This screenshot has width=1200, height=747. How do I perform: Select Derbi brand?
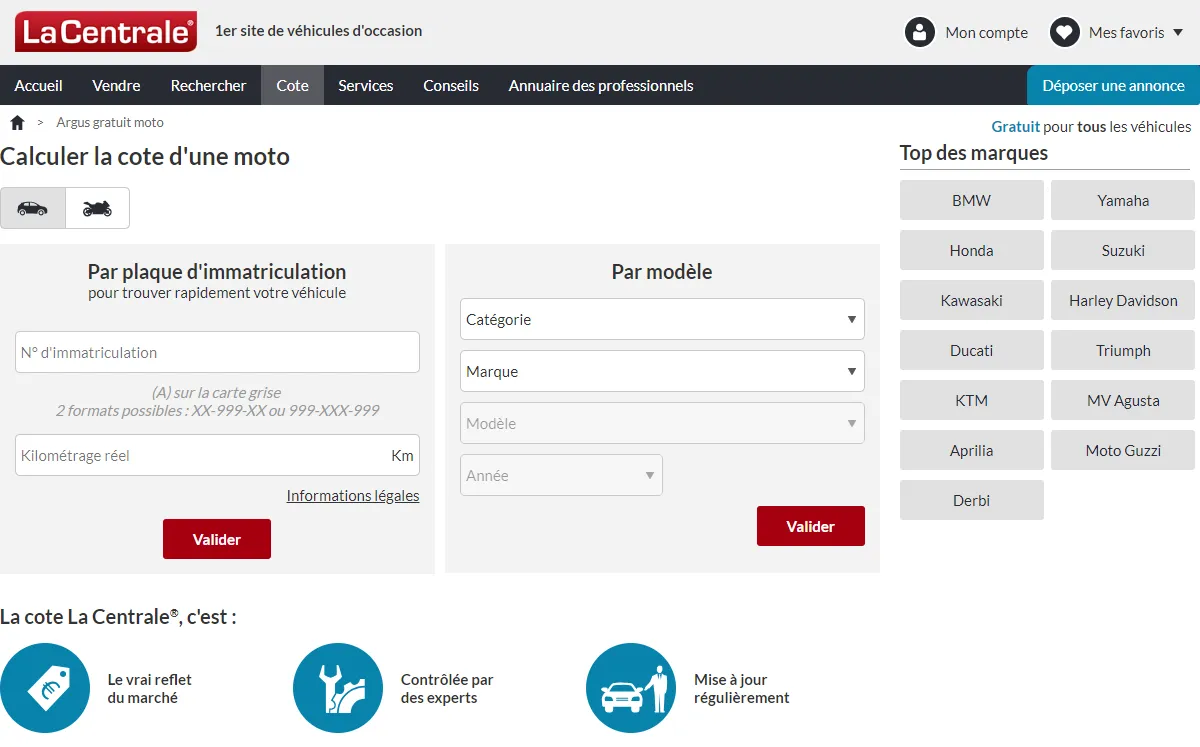pyautogui.click(x=972, y=500)
